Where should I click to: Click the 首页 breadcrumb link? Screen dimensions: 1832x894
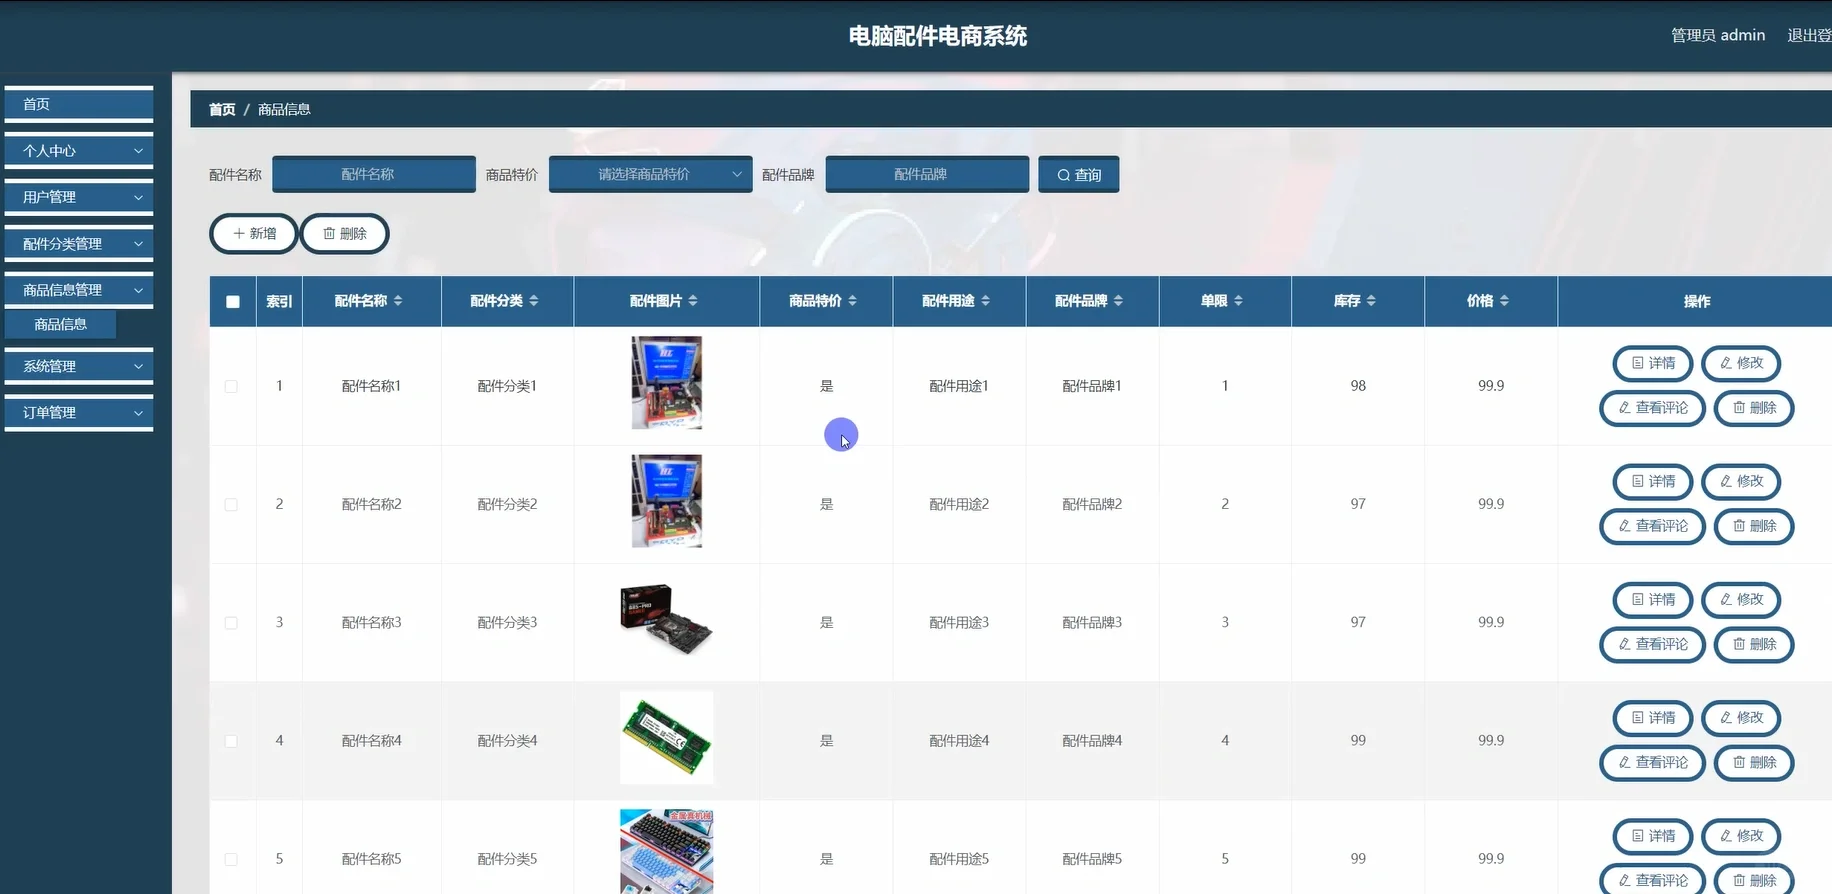tap(222, 109)
